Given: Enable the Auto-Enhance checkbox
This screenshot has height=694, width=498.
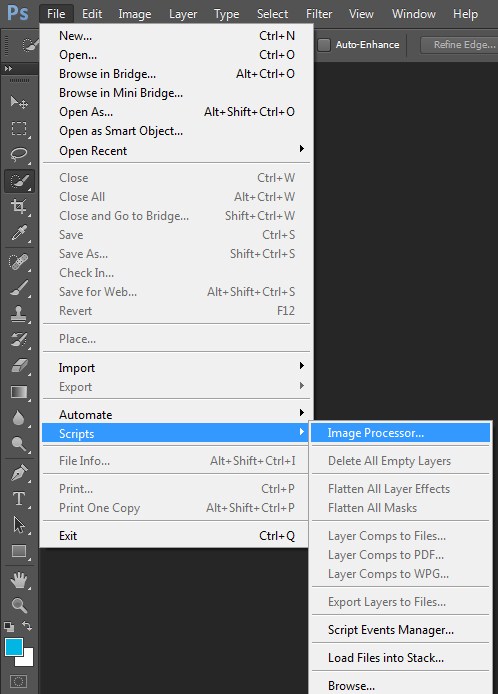Looking at the screenshot, I should tap(324, 45).
